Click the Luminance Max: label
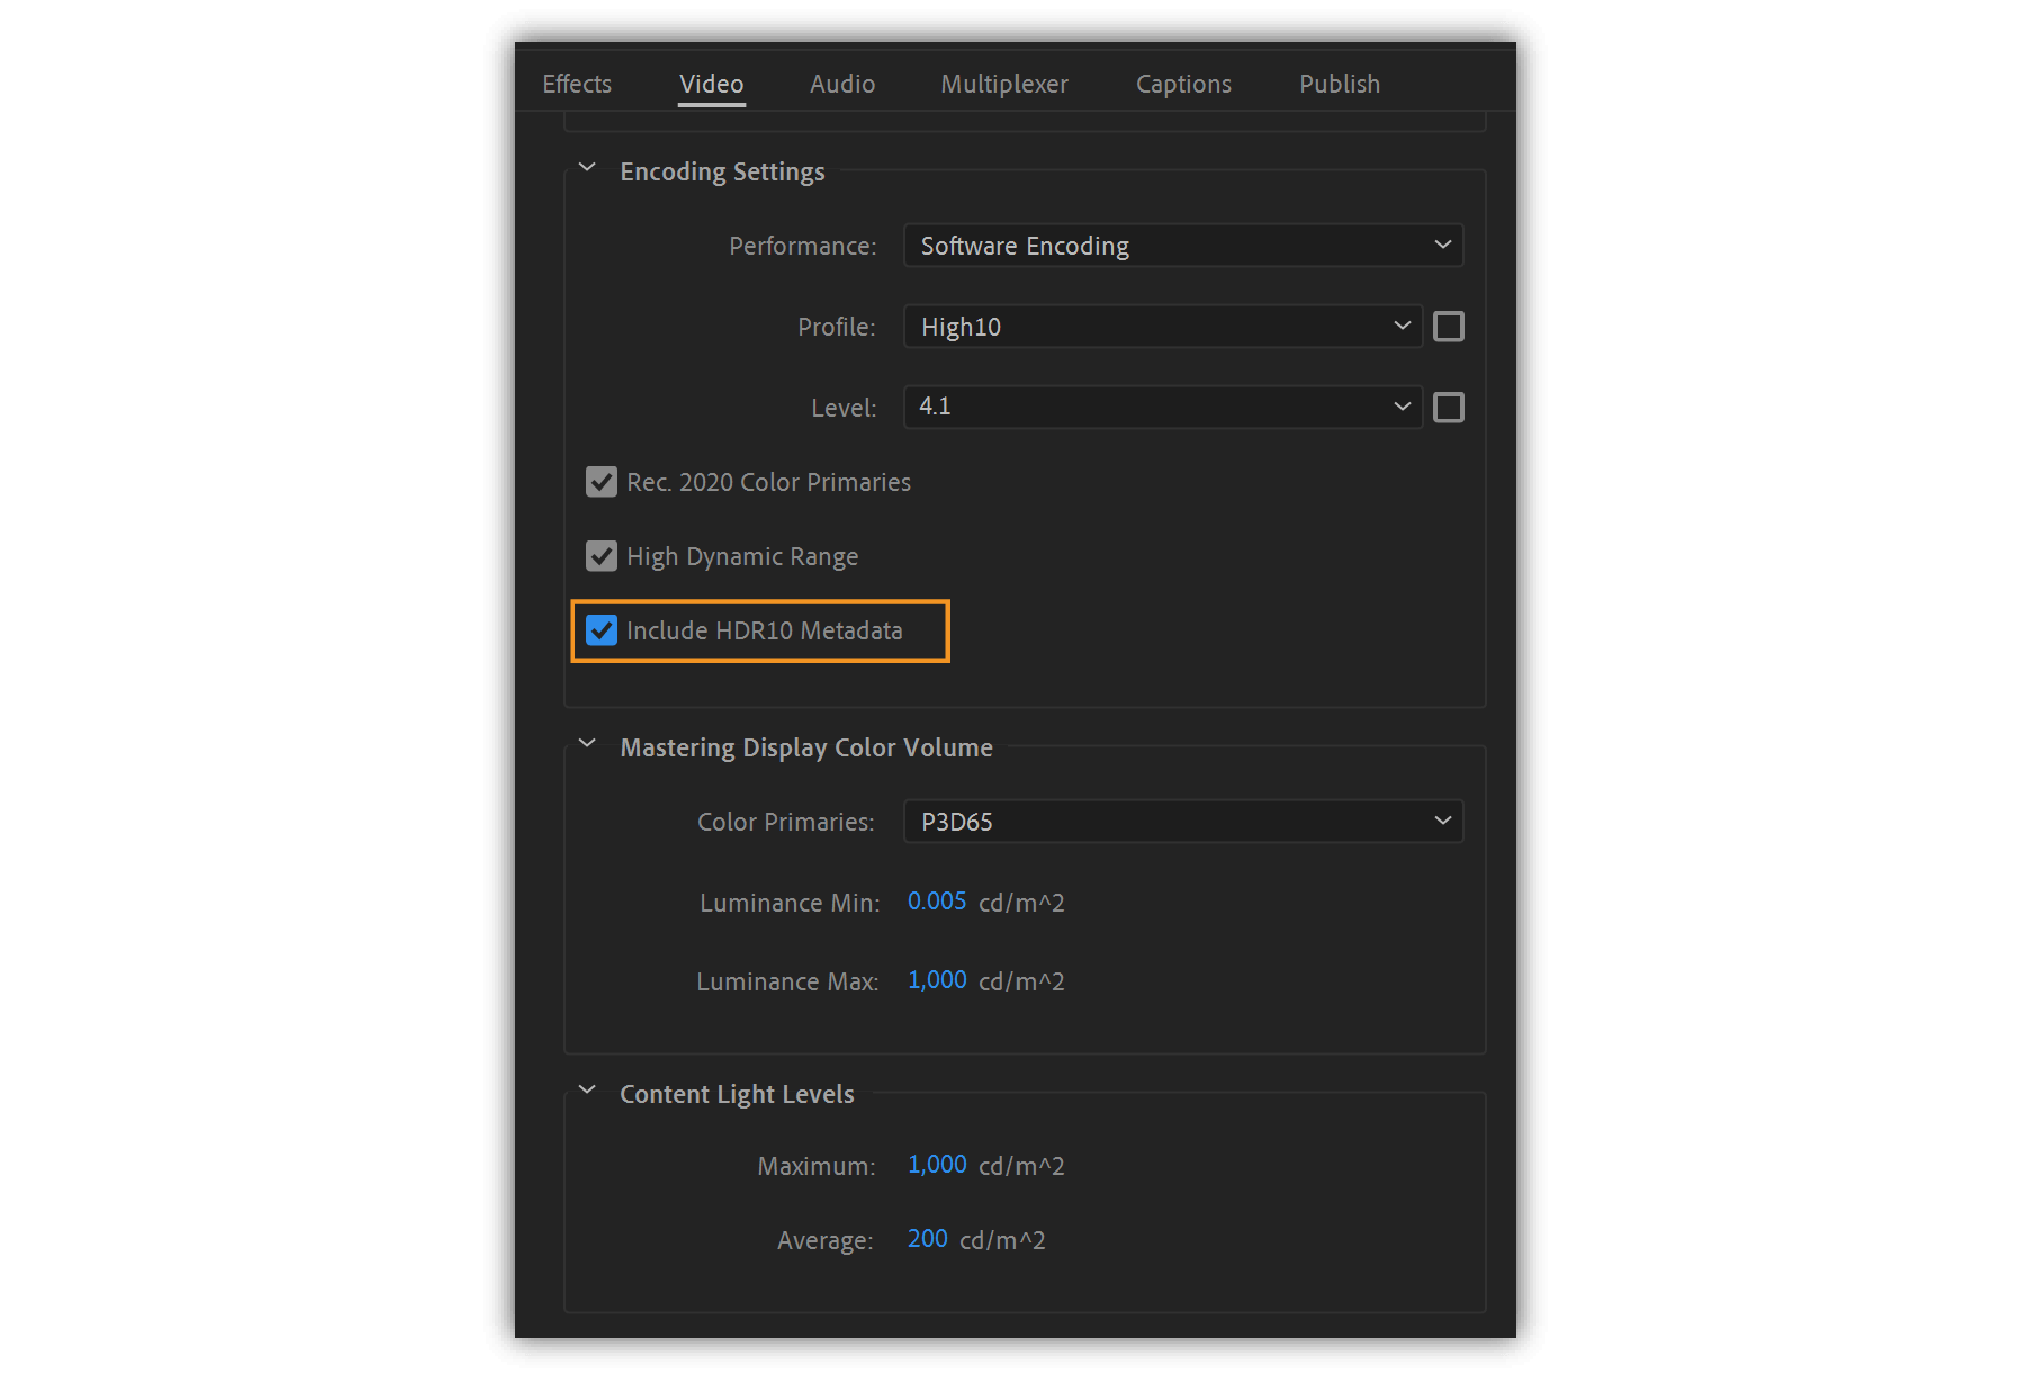Viewport: 2032px width, 1381px height. tap(787, 982)
